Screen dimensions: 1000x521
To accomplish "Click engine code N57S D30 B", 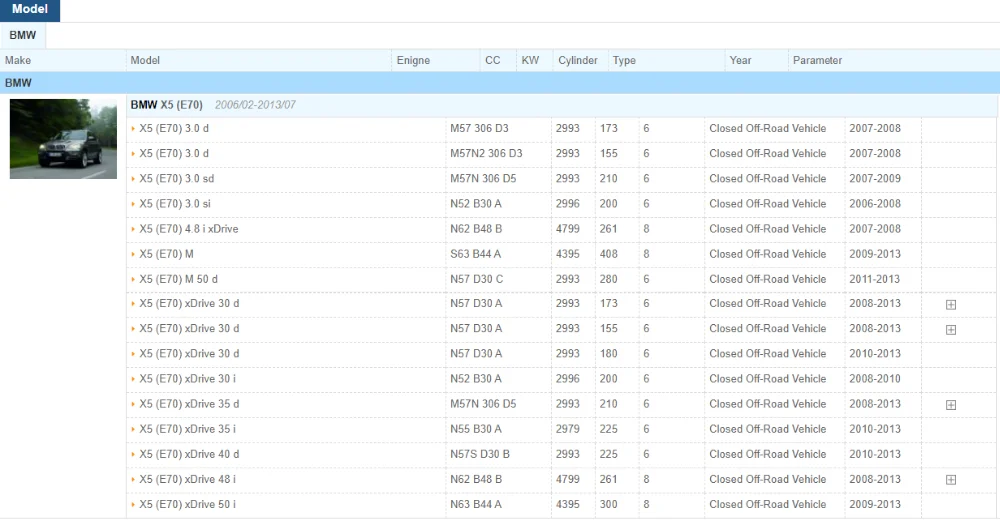I will 480,454.
